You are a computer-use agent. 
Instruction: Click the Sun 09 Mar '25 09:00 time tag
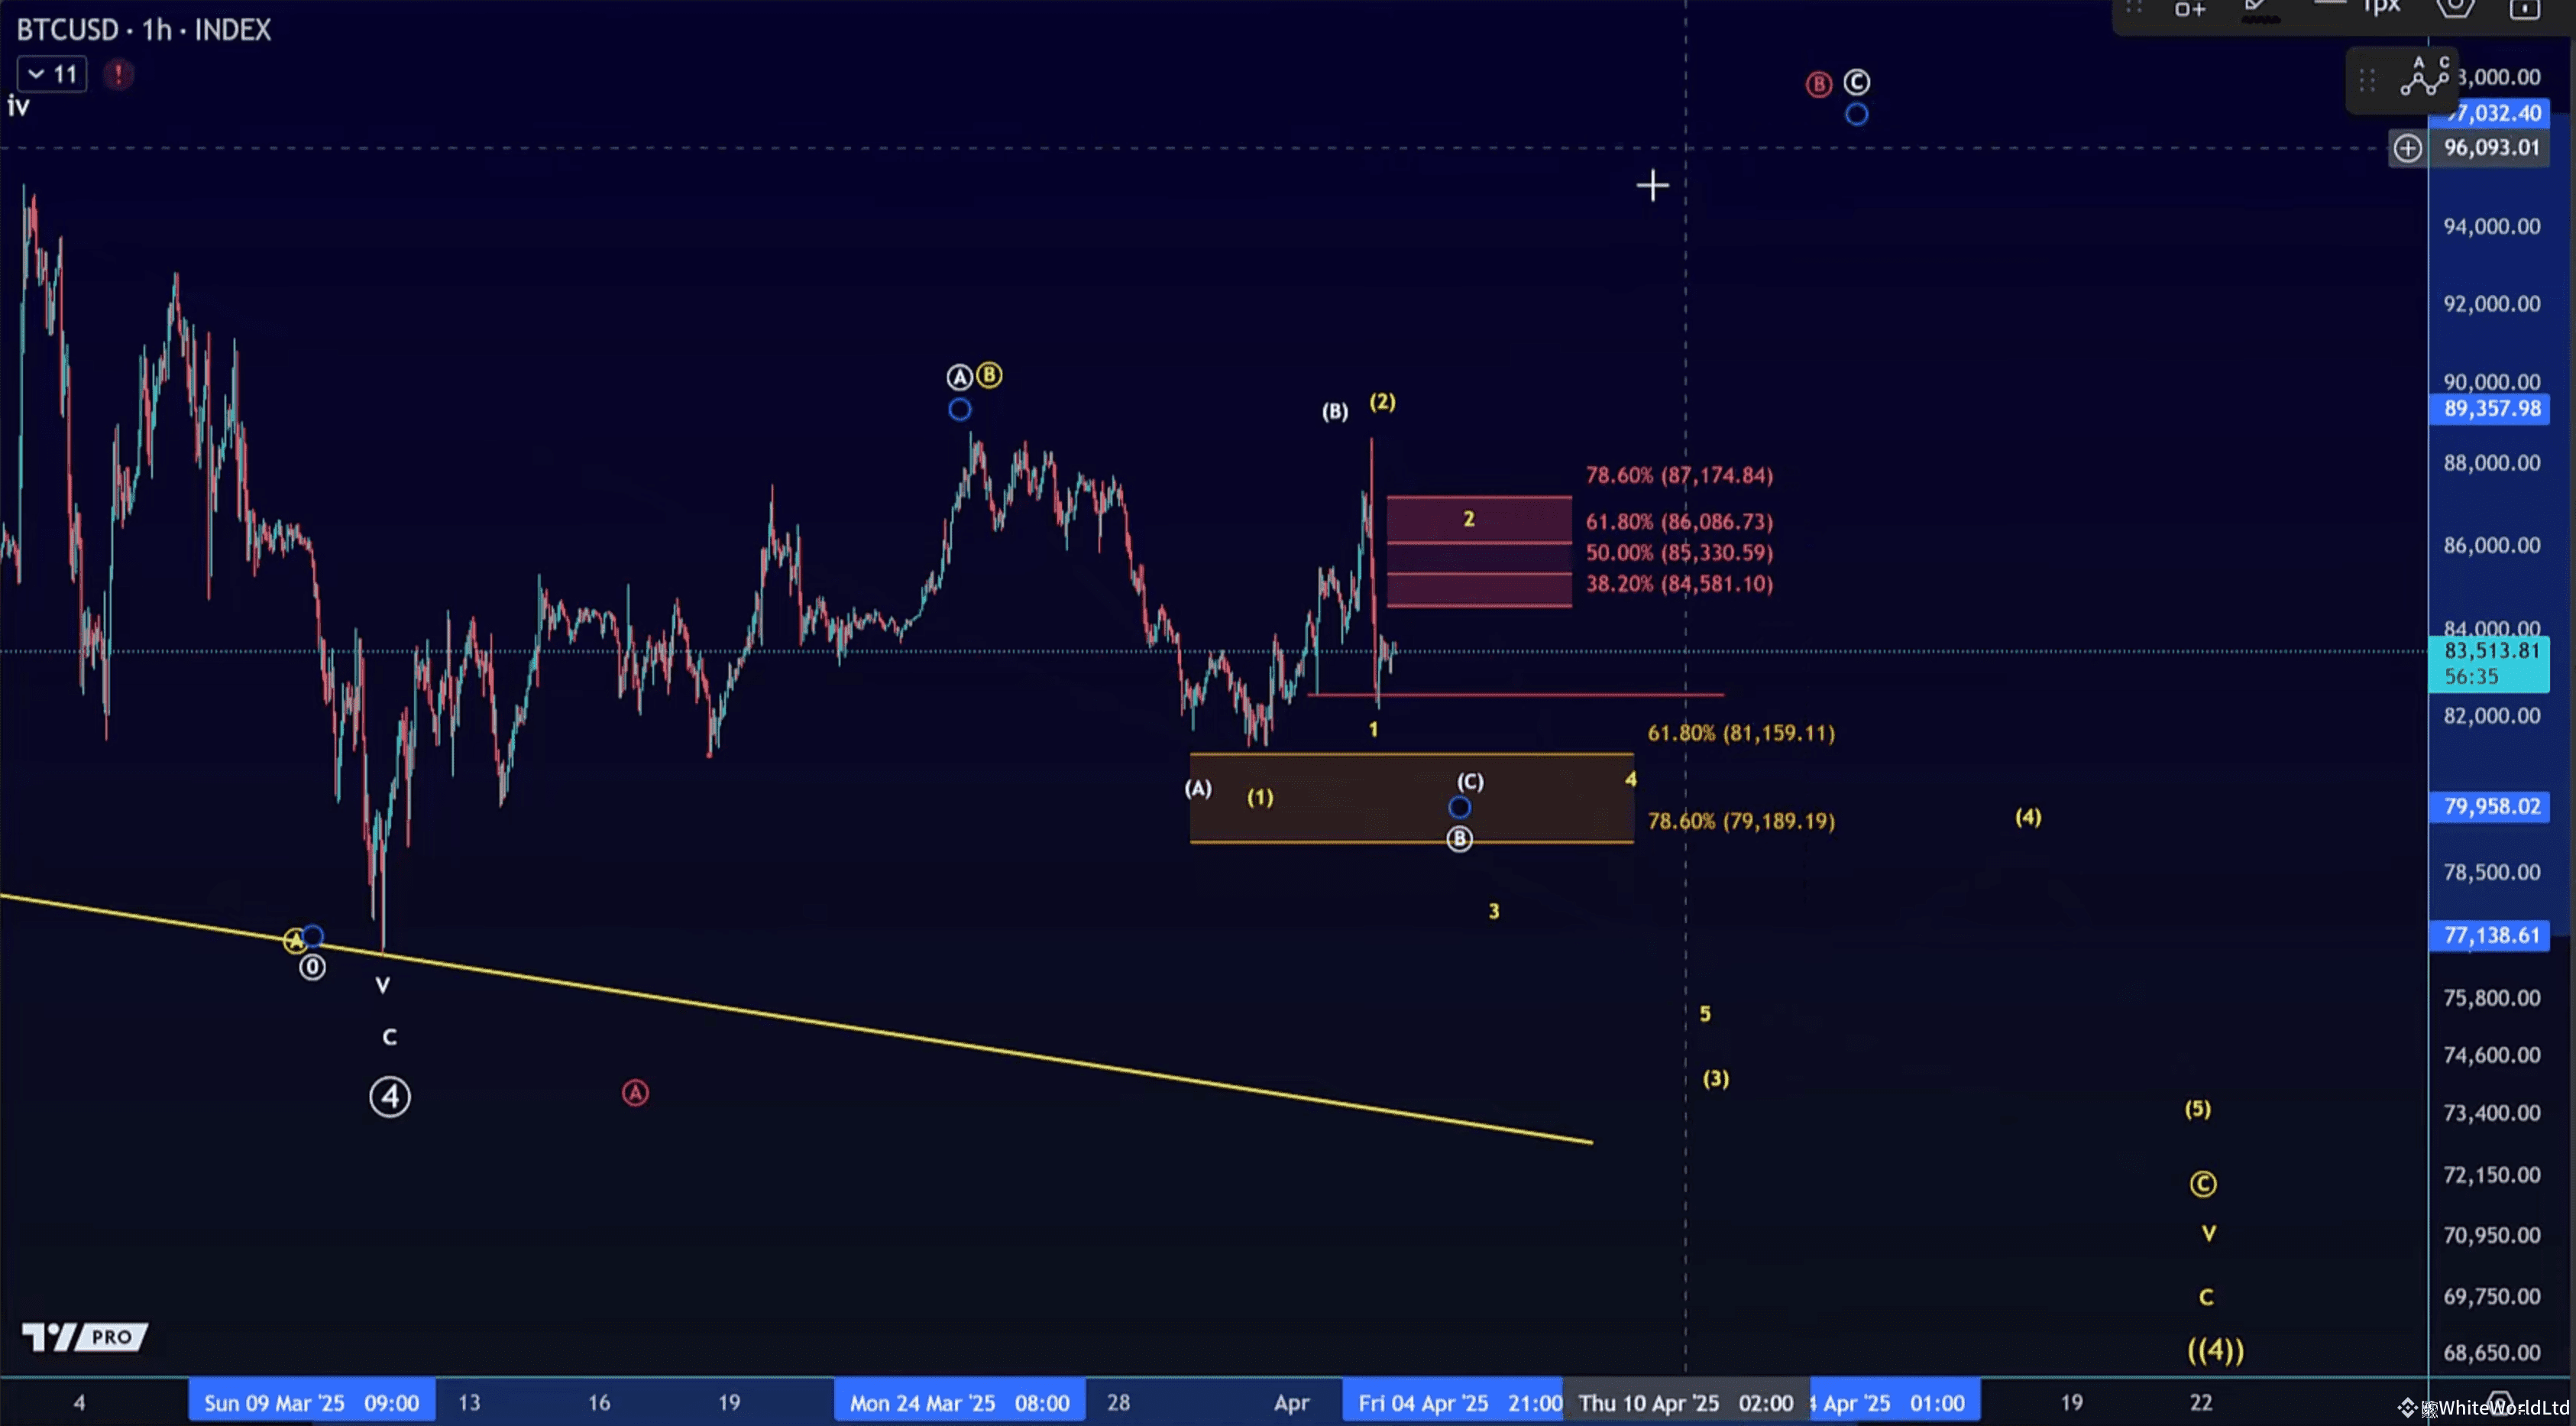[312, 1403]
